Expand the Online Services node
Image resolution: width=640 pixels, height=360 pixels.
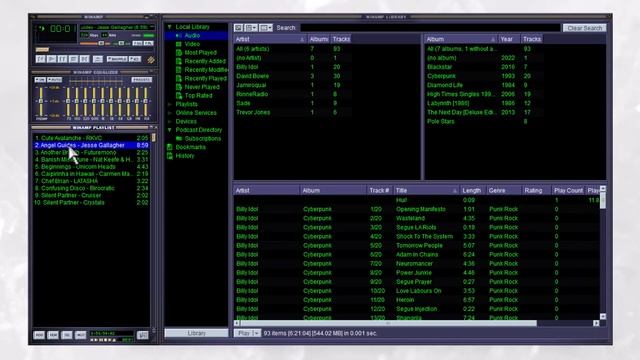pos(169,113)
